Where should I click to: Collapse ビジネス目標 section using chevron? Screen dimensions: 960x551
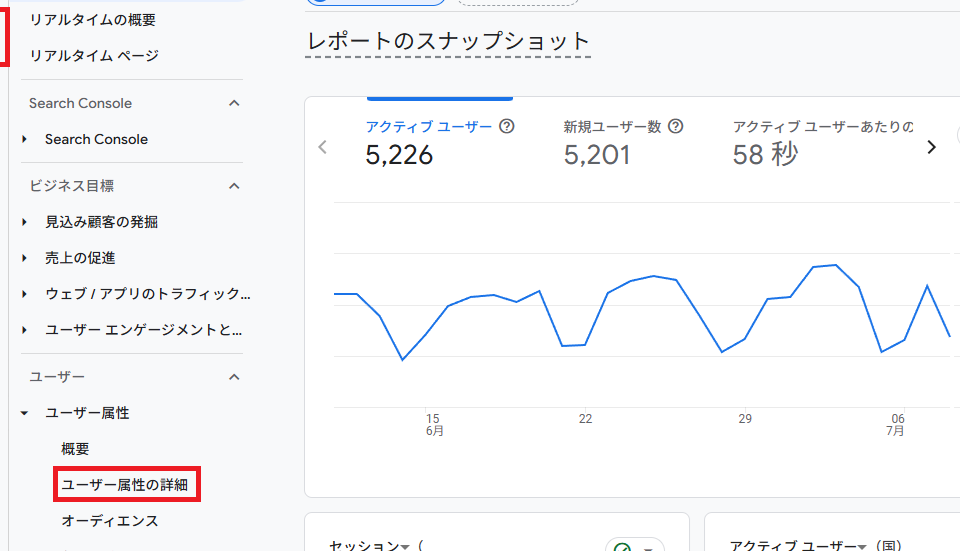tap(234, 186)
